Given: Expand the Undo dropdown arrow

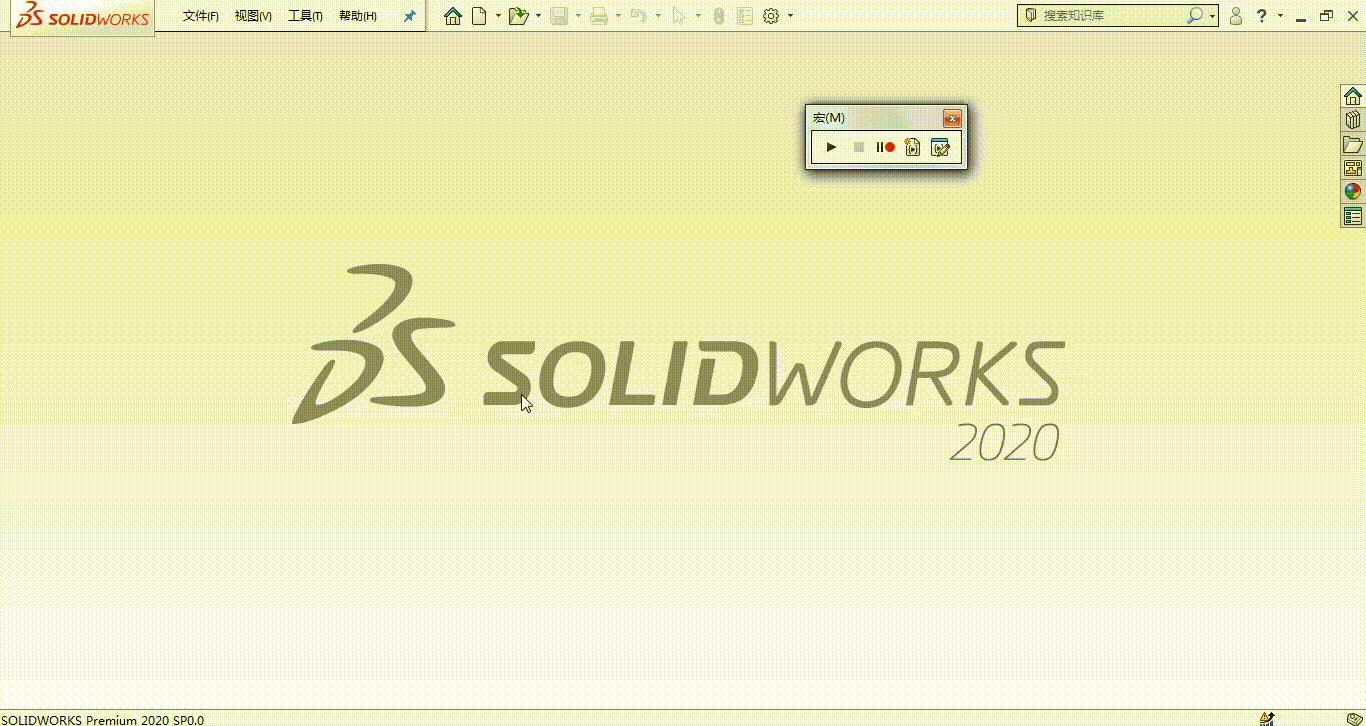Looking at the screenshot, I should point(658,16).
